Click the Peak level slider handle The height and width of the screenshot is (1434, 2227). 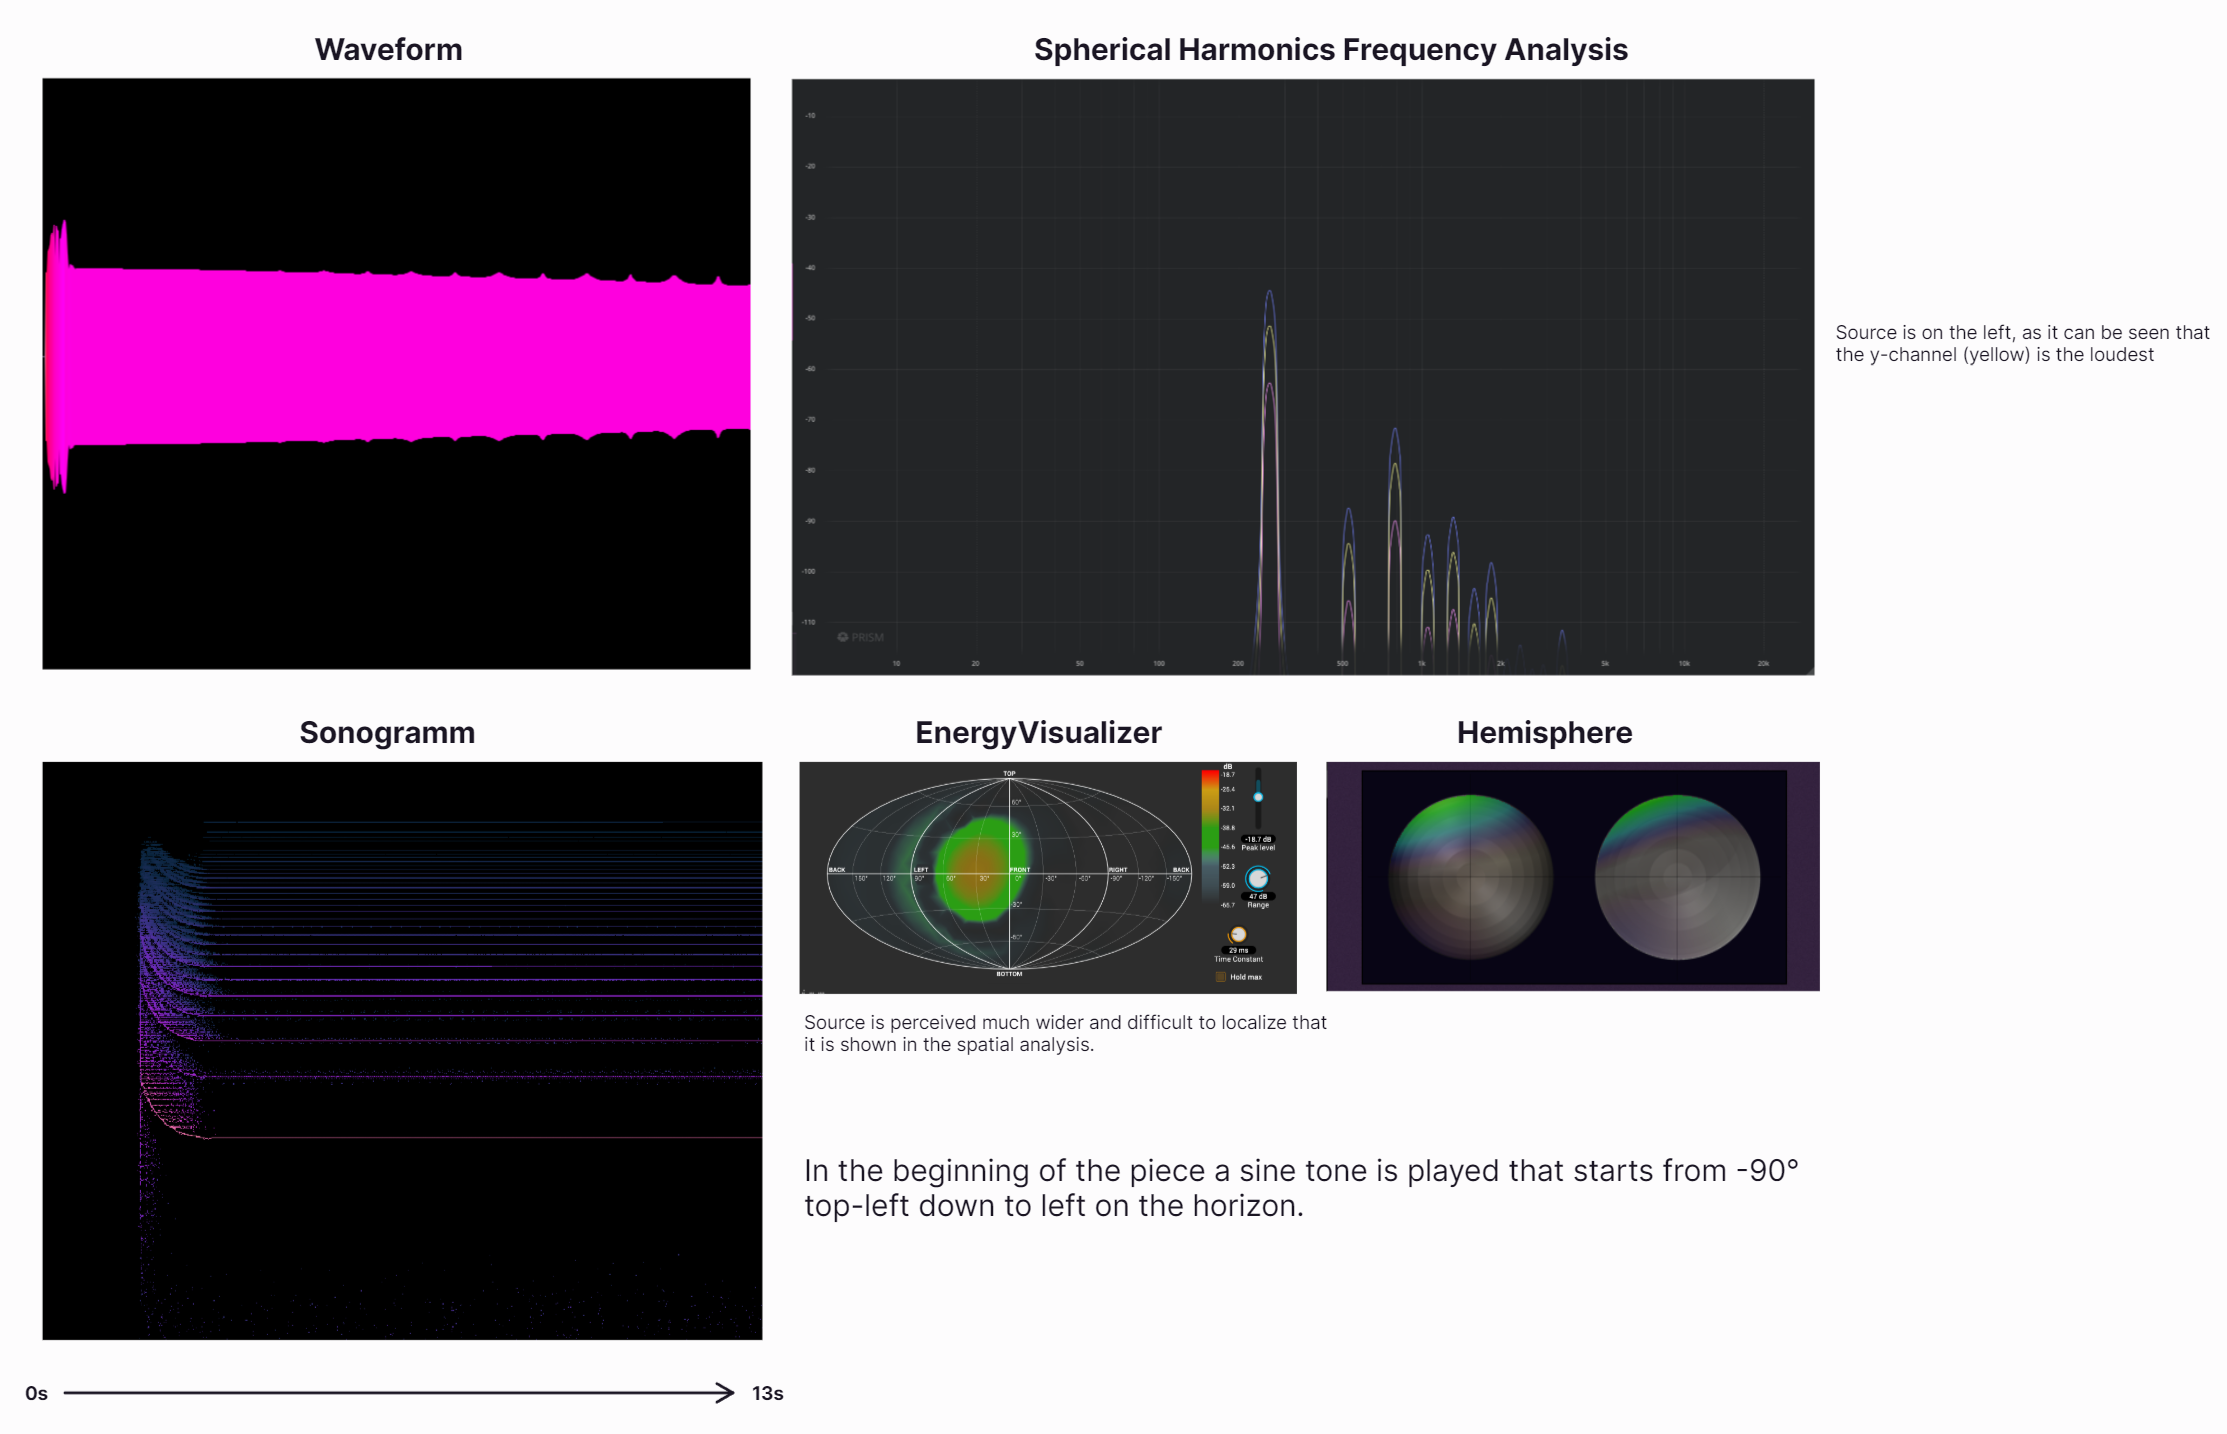tap(1258, 797)
